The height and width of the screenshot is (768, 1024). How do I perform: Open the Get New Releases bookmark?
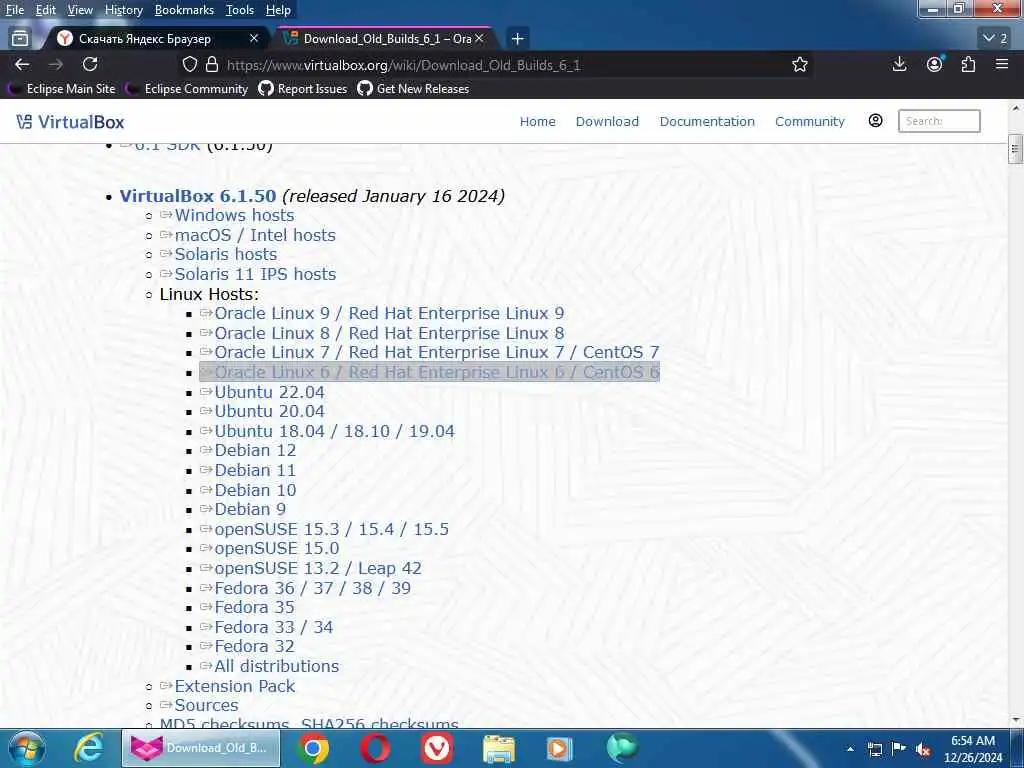pyautogui.click(x=413, y=89)
